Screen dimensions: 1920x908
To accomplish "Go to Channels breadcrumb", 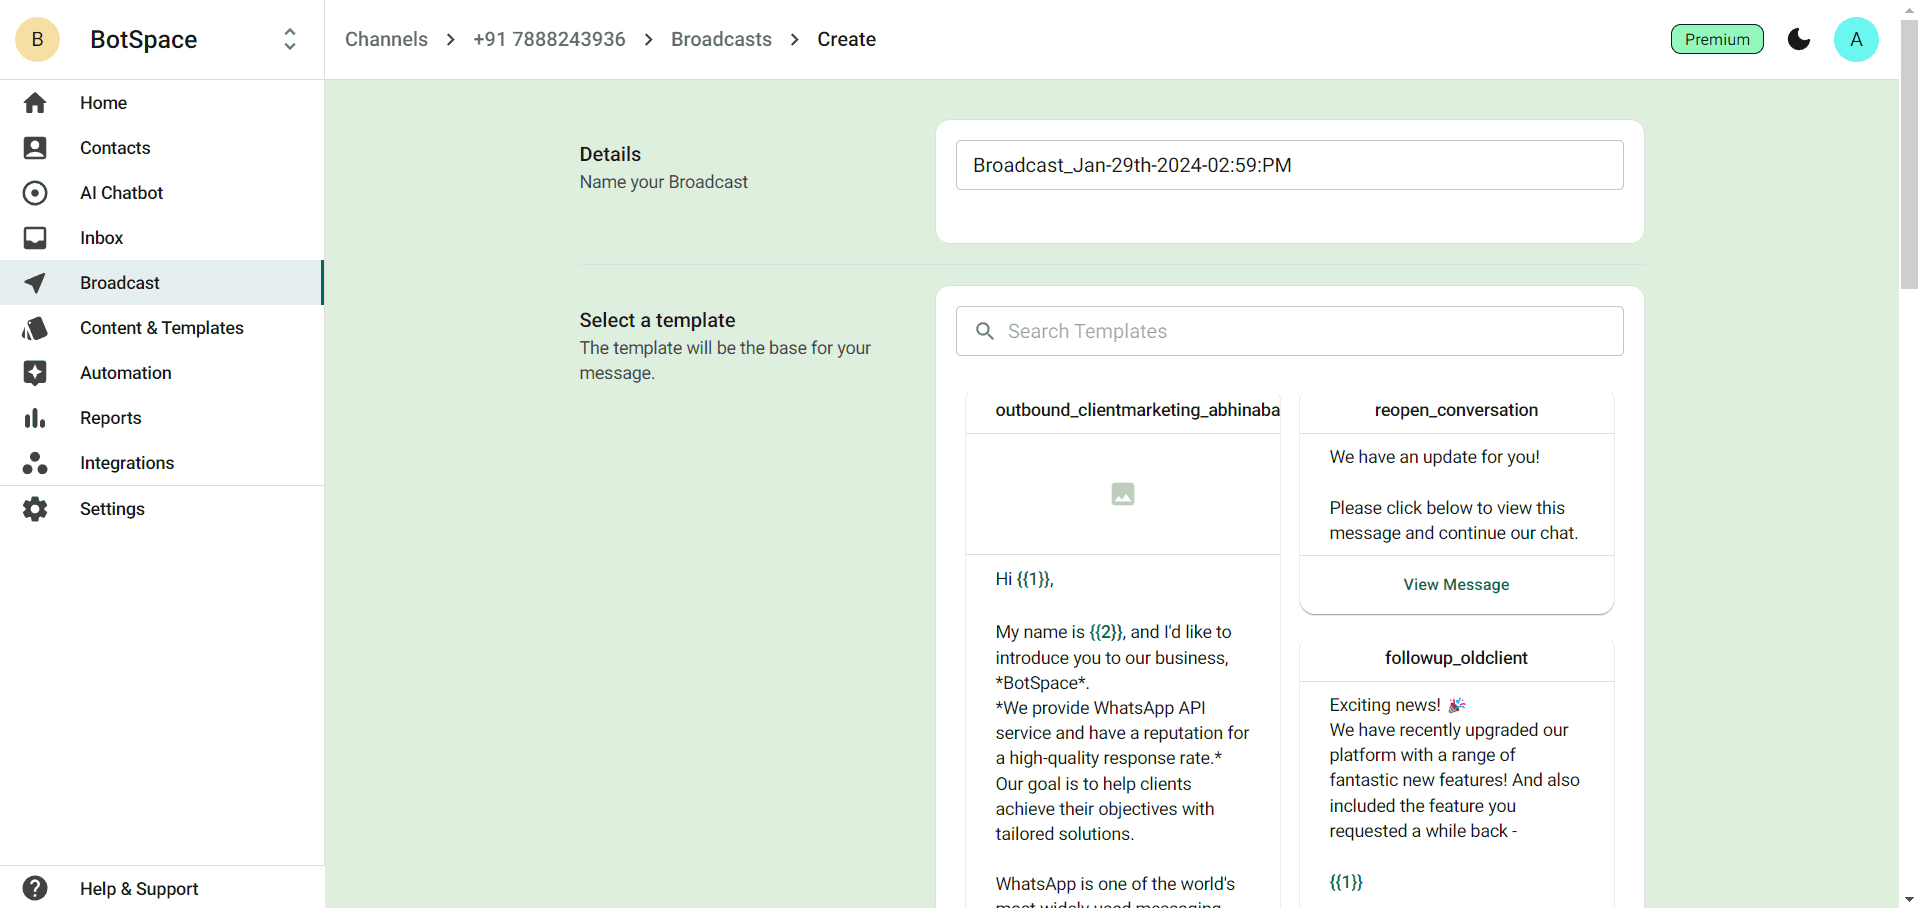I will click(x=386, y=39).
